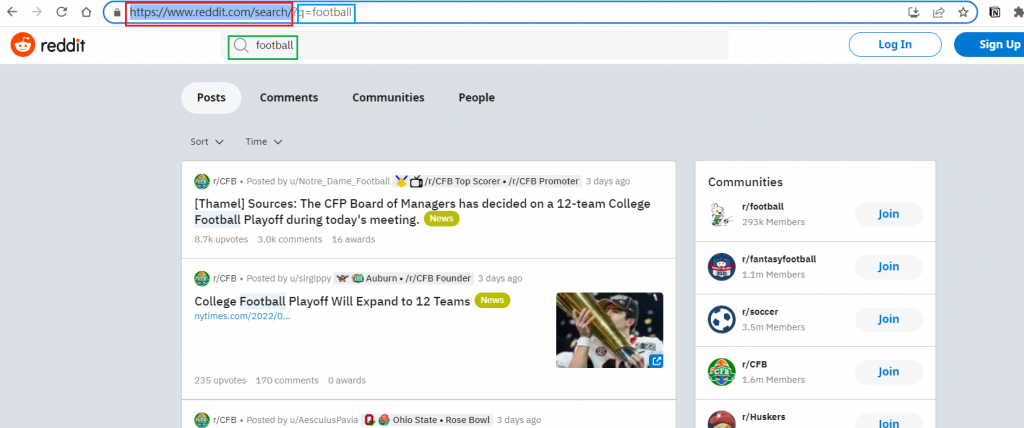Join the r/Huskers community
The width and height of the screenshot is (1024, 428).
[x=888, y=420]
